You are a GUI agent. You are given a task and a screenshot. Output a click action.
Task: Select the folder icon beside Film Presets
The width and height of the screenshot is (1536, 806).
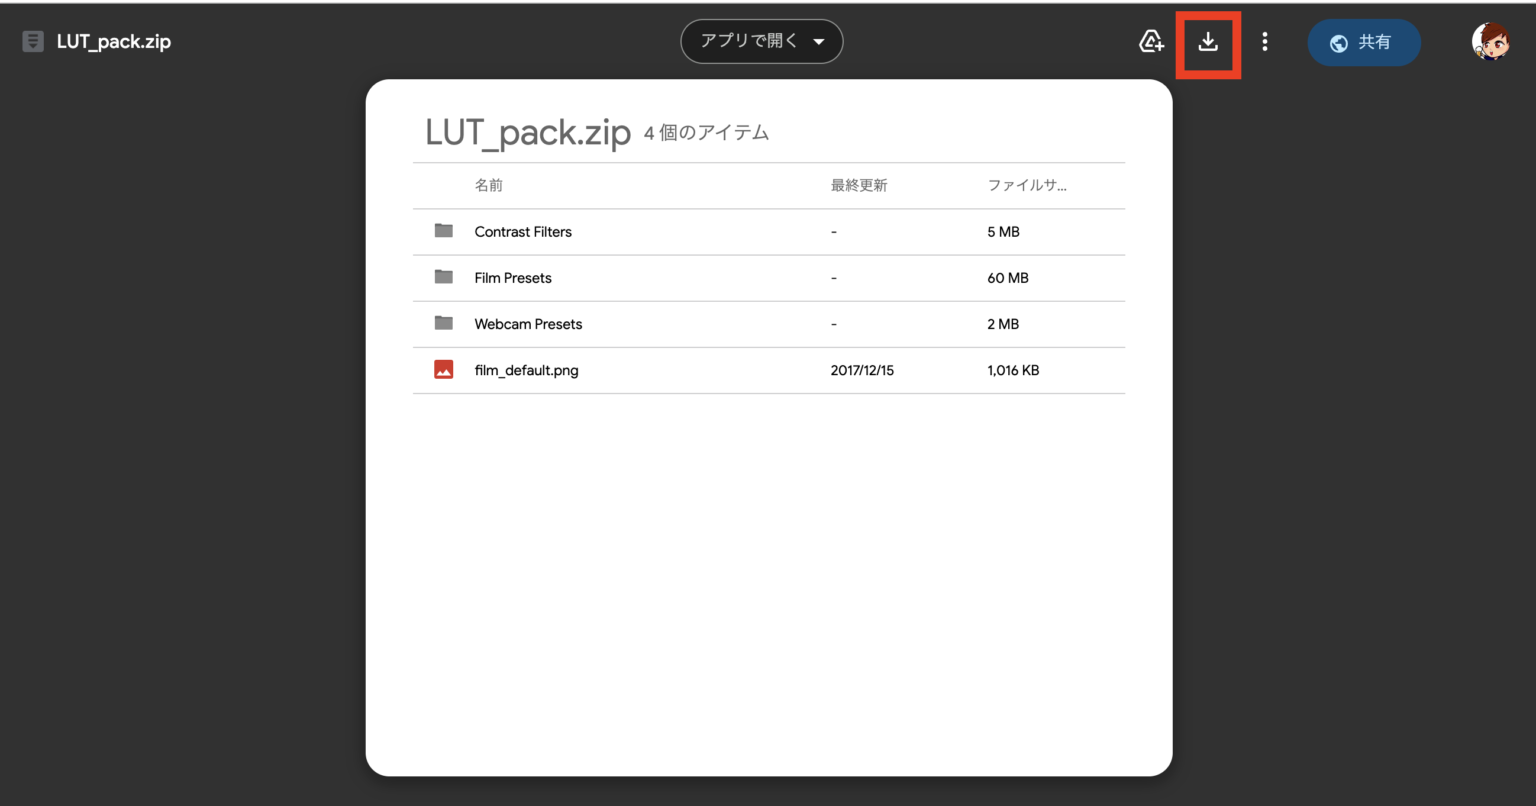(443, 277)
